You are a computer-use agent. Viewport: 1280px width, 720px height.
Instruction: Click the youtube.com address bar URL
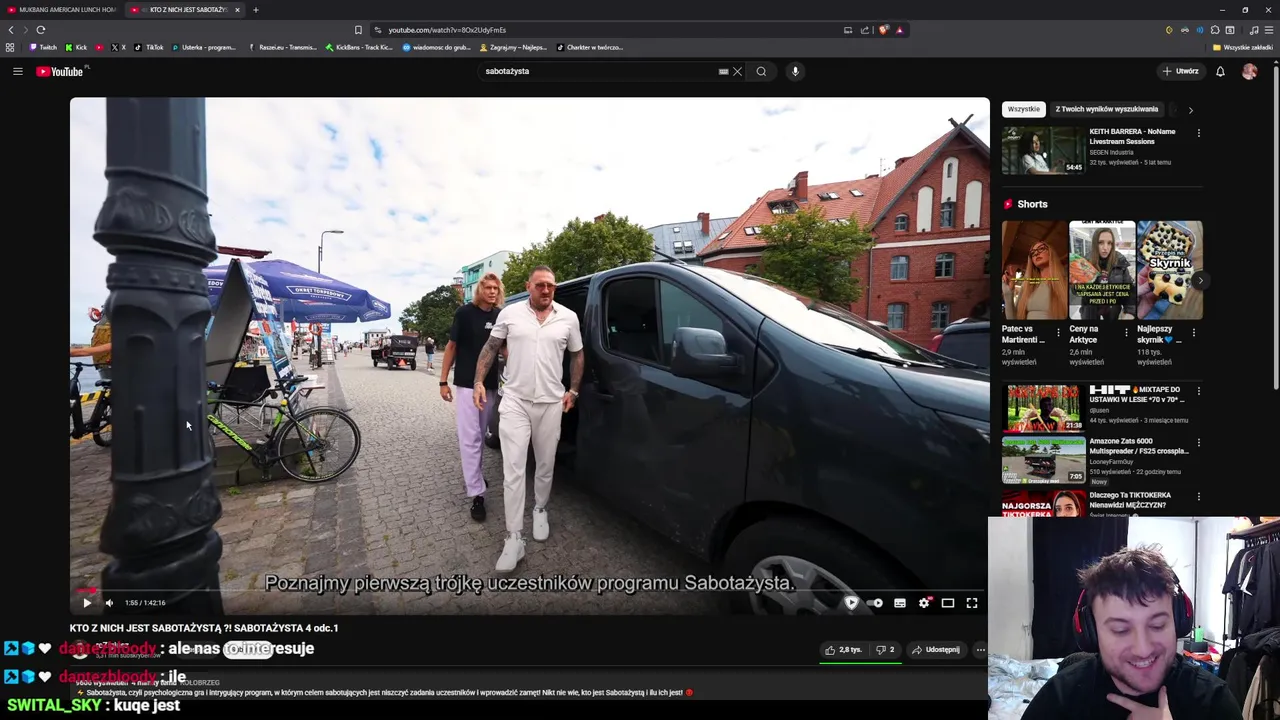447,30
